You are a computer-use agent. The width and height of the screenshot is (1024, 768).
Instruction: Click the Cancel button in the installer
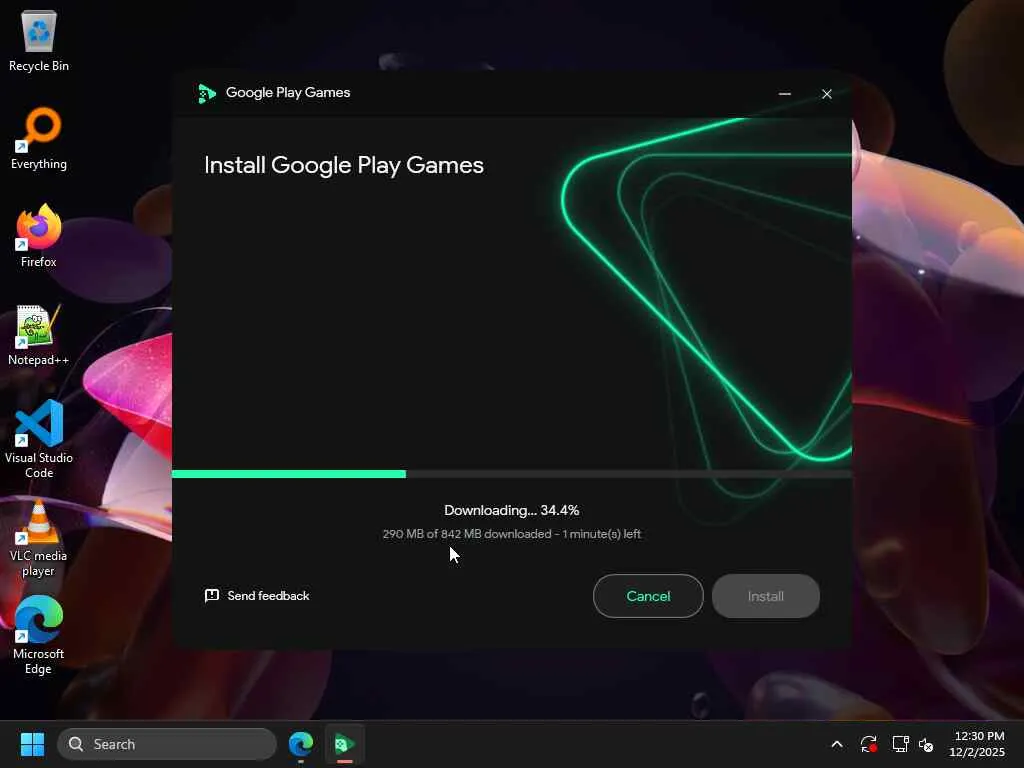[x=648, y=596]
